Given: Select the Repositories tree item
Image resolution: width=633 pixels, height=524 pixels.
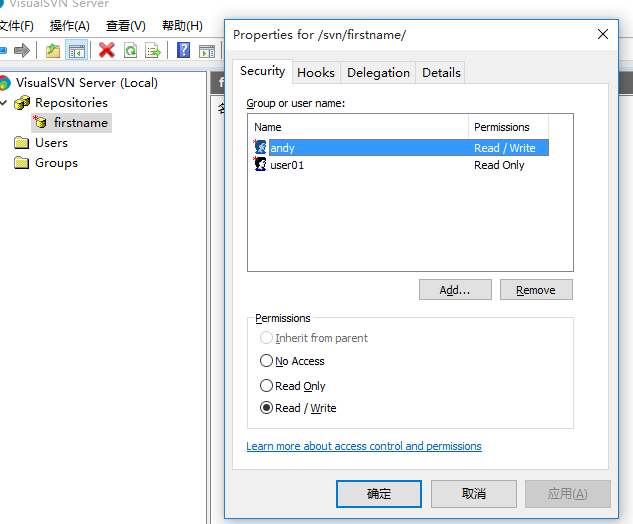Looking at the screenshot, I should tap(71, 103).
